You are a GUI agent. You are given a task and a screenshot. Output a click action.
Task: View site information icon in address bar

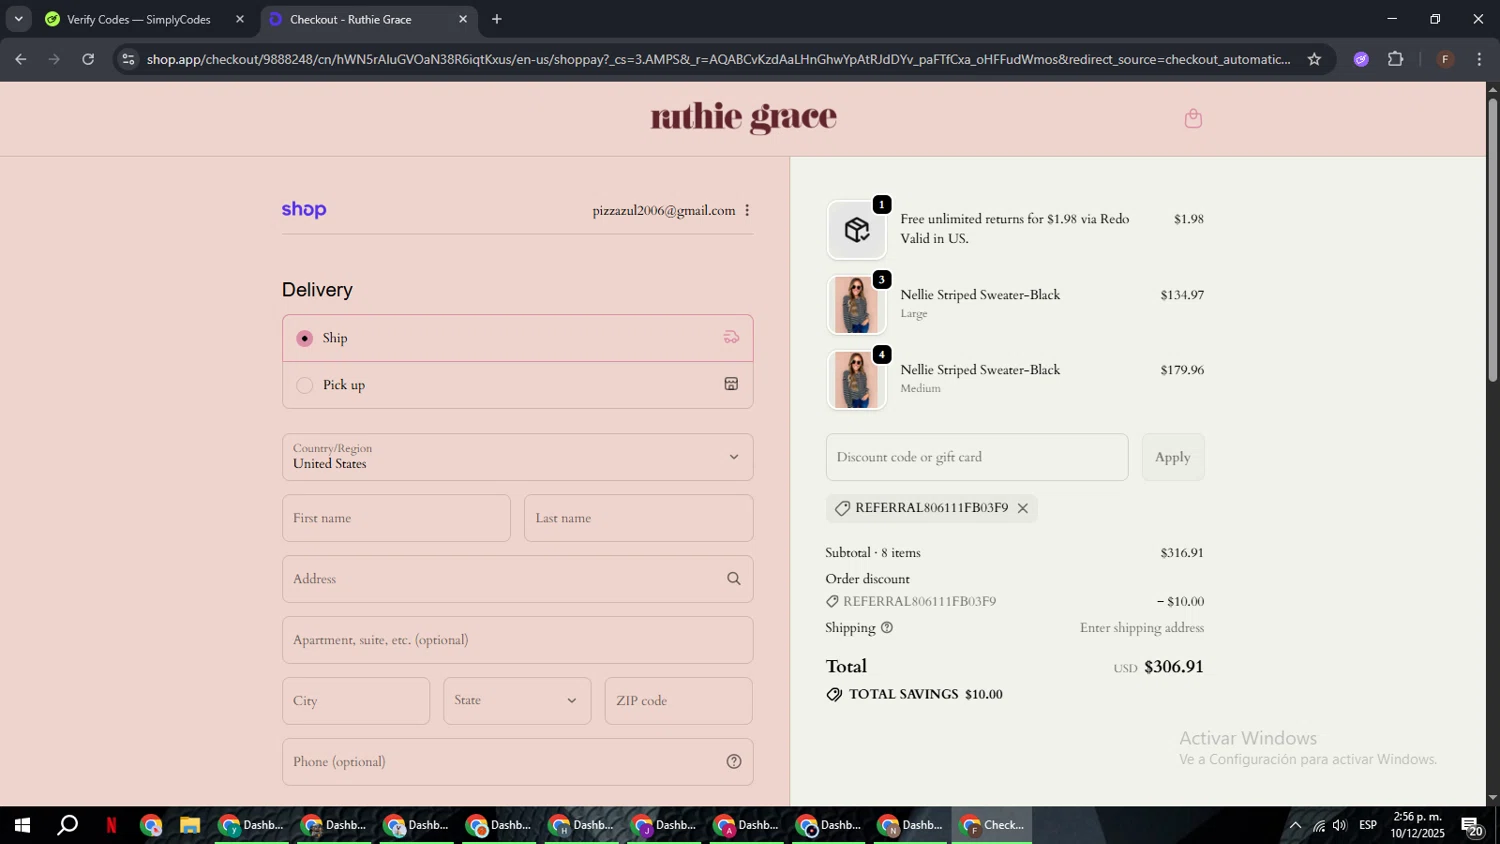[x=127, y=59]
